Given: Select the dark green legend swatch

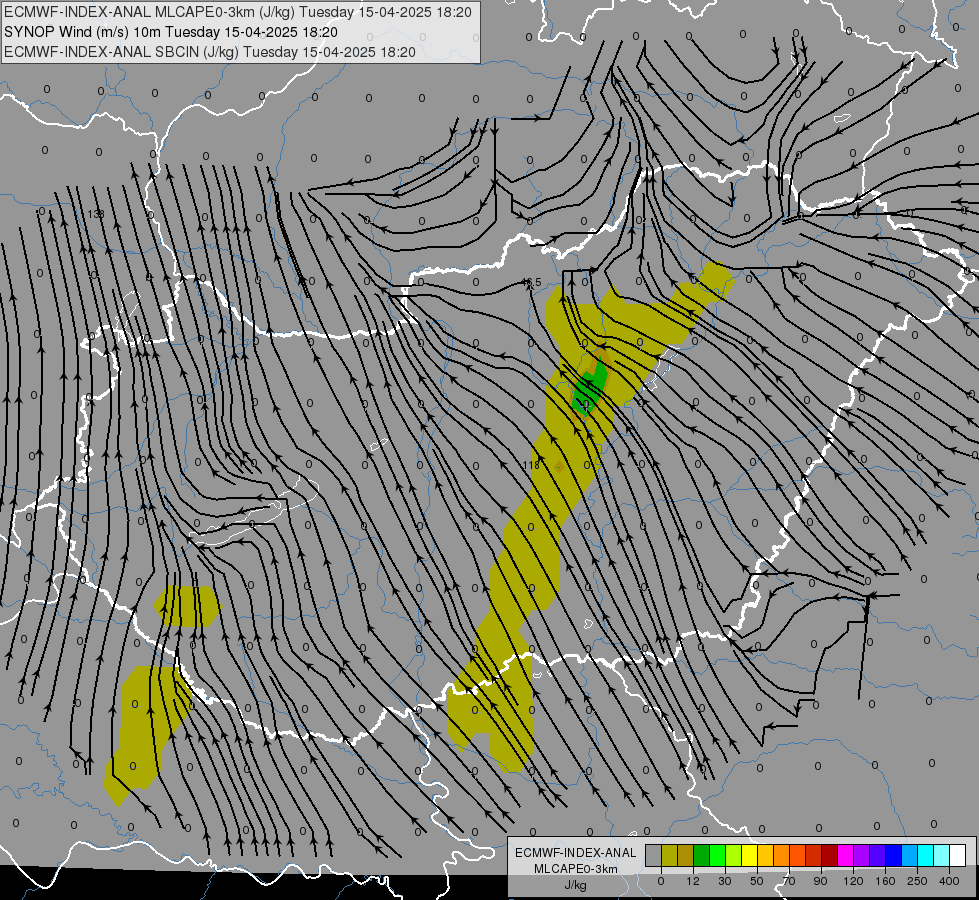Looking at the screenshot, I should point(702,855).
